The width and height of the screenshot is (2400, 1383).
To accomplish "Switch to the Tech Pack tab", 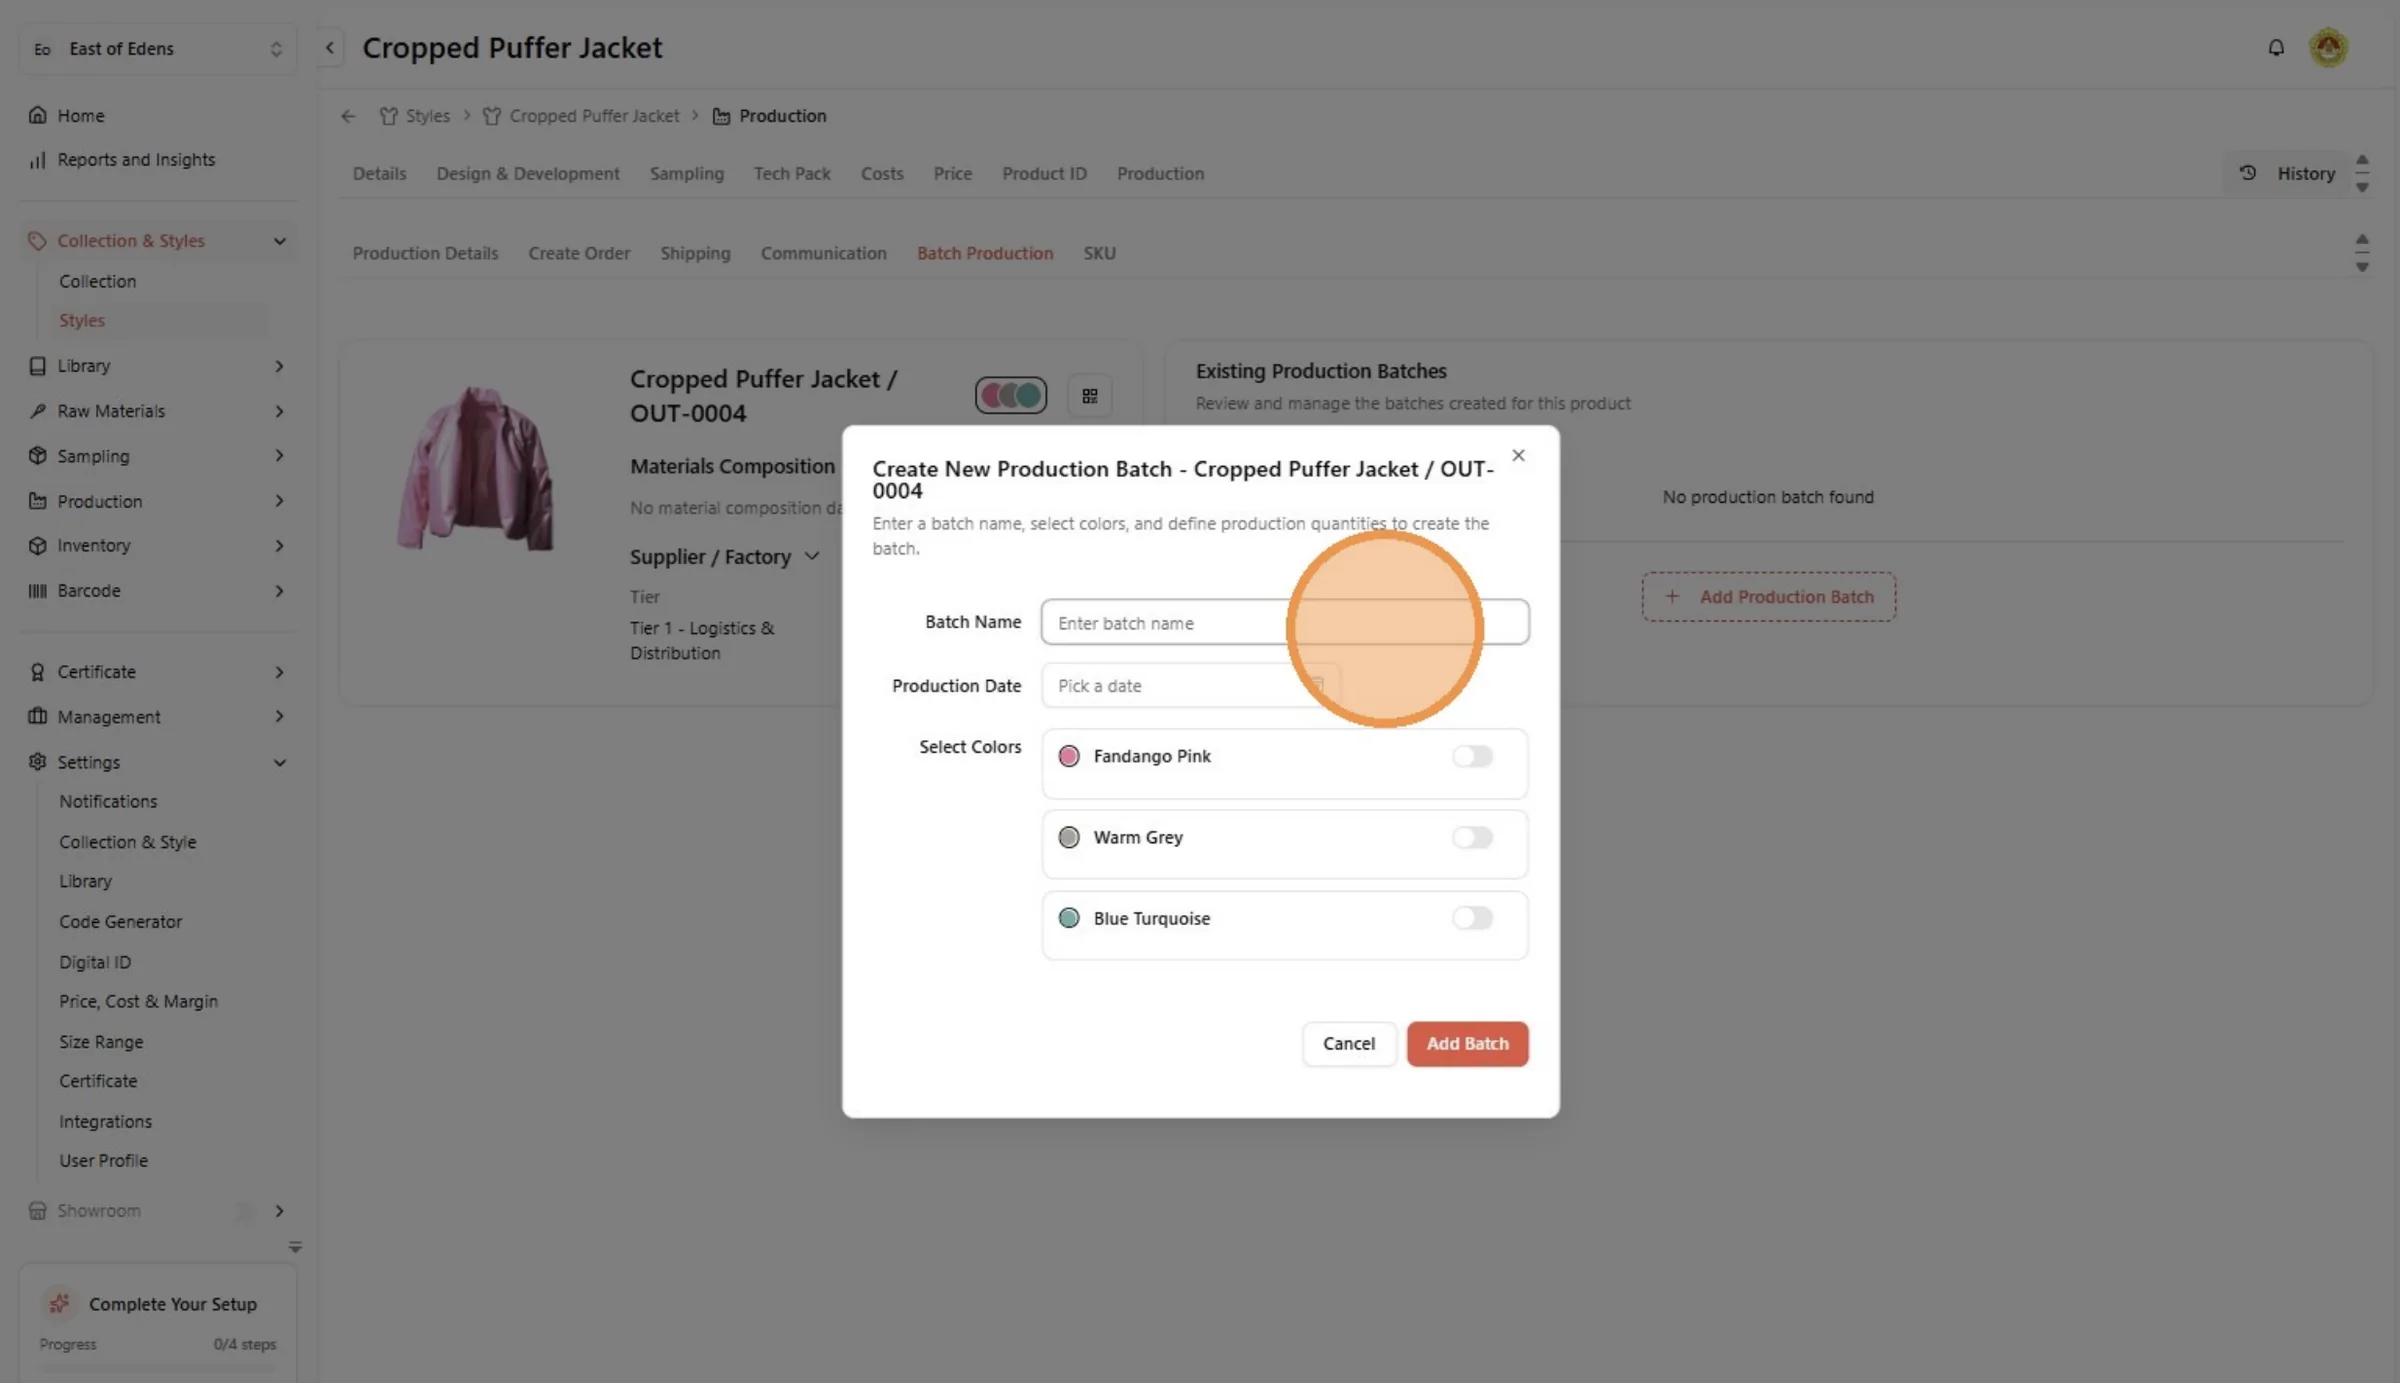I will click(x=792, y=174).
